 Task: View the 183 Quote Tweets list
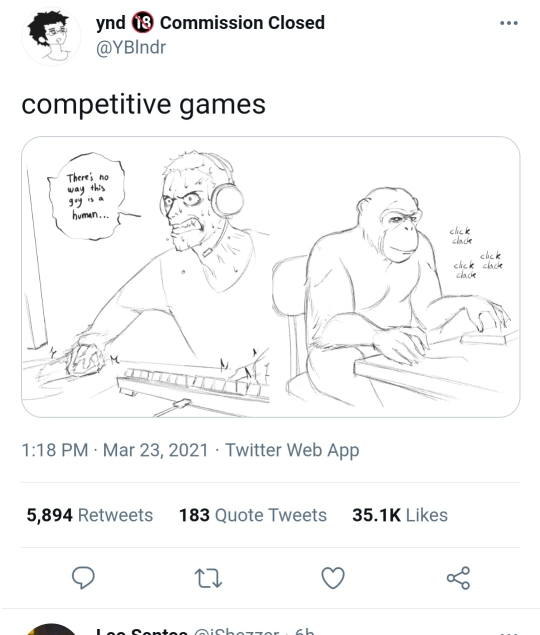pos(253,515)
